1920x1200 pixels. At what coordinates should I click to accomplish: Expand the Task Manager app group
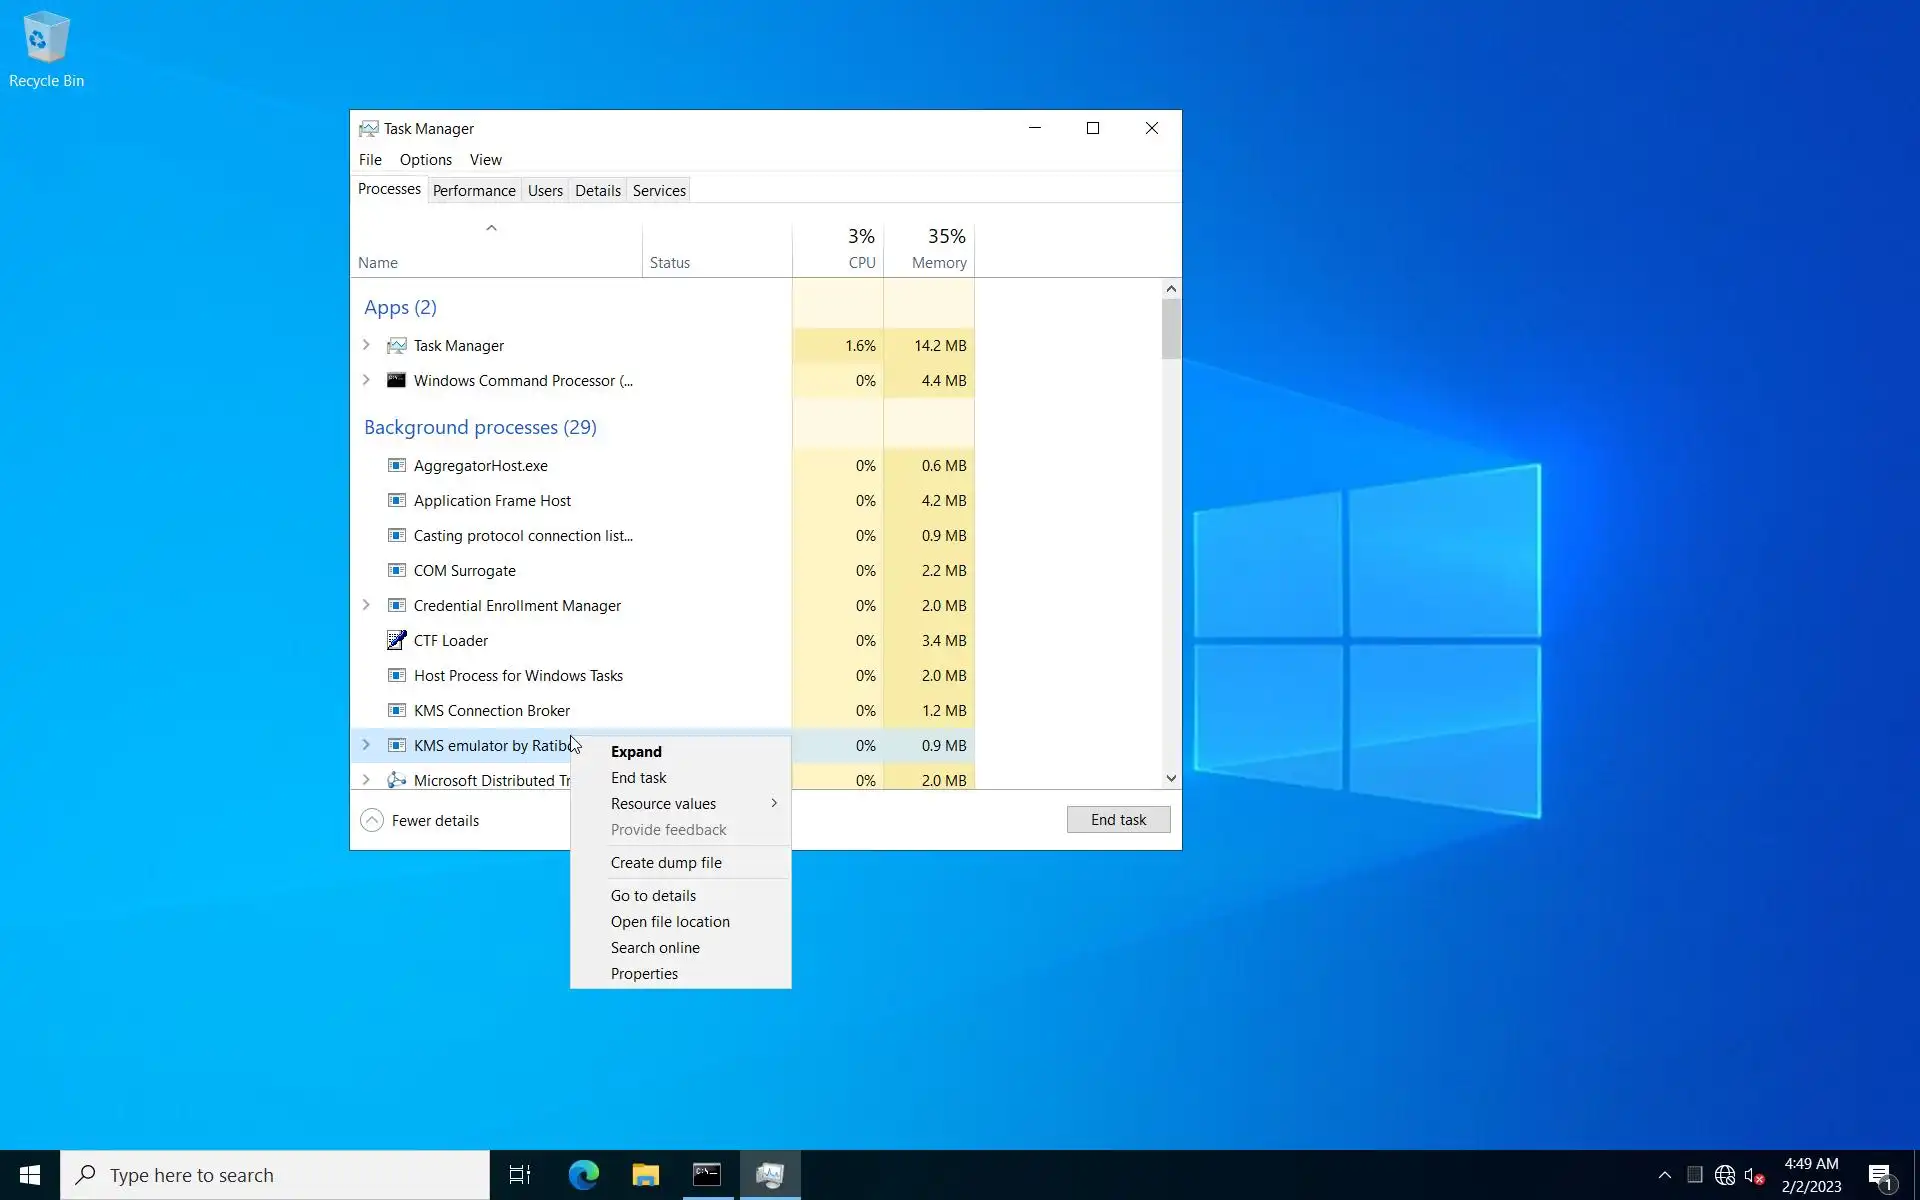coord(366,345)
